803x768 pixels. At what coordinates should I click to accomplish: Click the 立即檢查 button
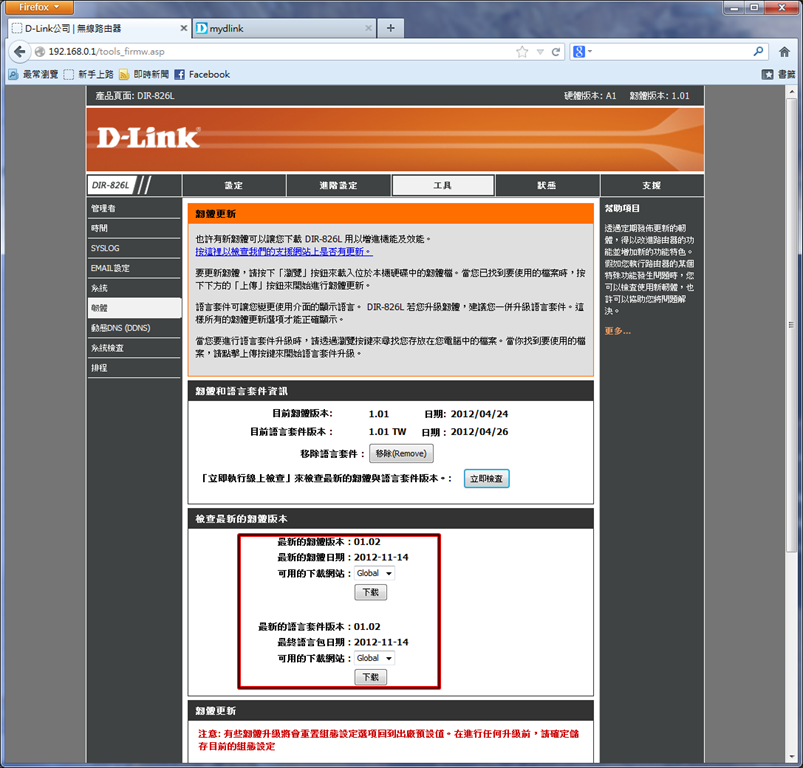point(487,479)
